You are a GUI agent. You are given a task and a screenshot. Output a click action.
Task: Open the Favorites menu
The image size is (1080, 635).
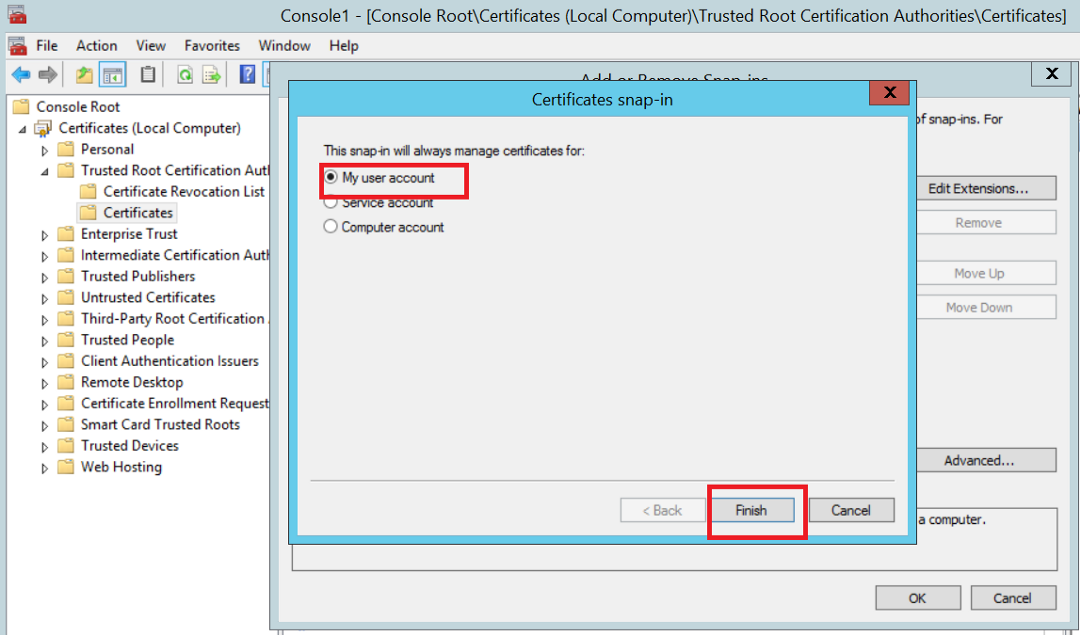212,45
